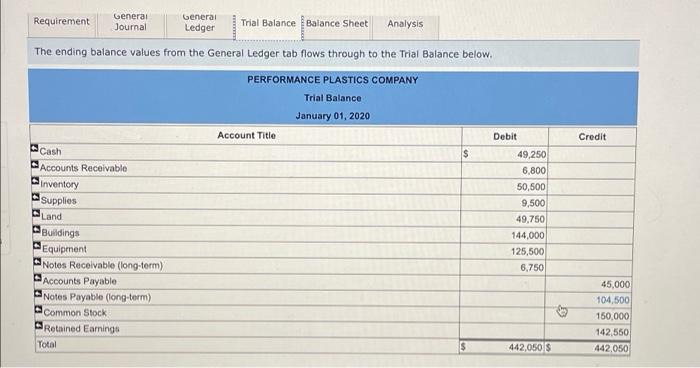This screenshot has width=700, height=368.
Task: Click the arrow icon beside Common Stock
Action: 39,309
